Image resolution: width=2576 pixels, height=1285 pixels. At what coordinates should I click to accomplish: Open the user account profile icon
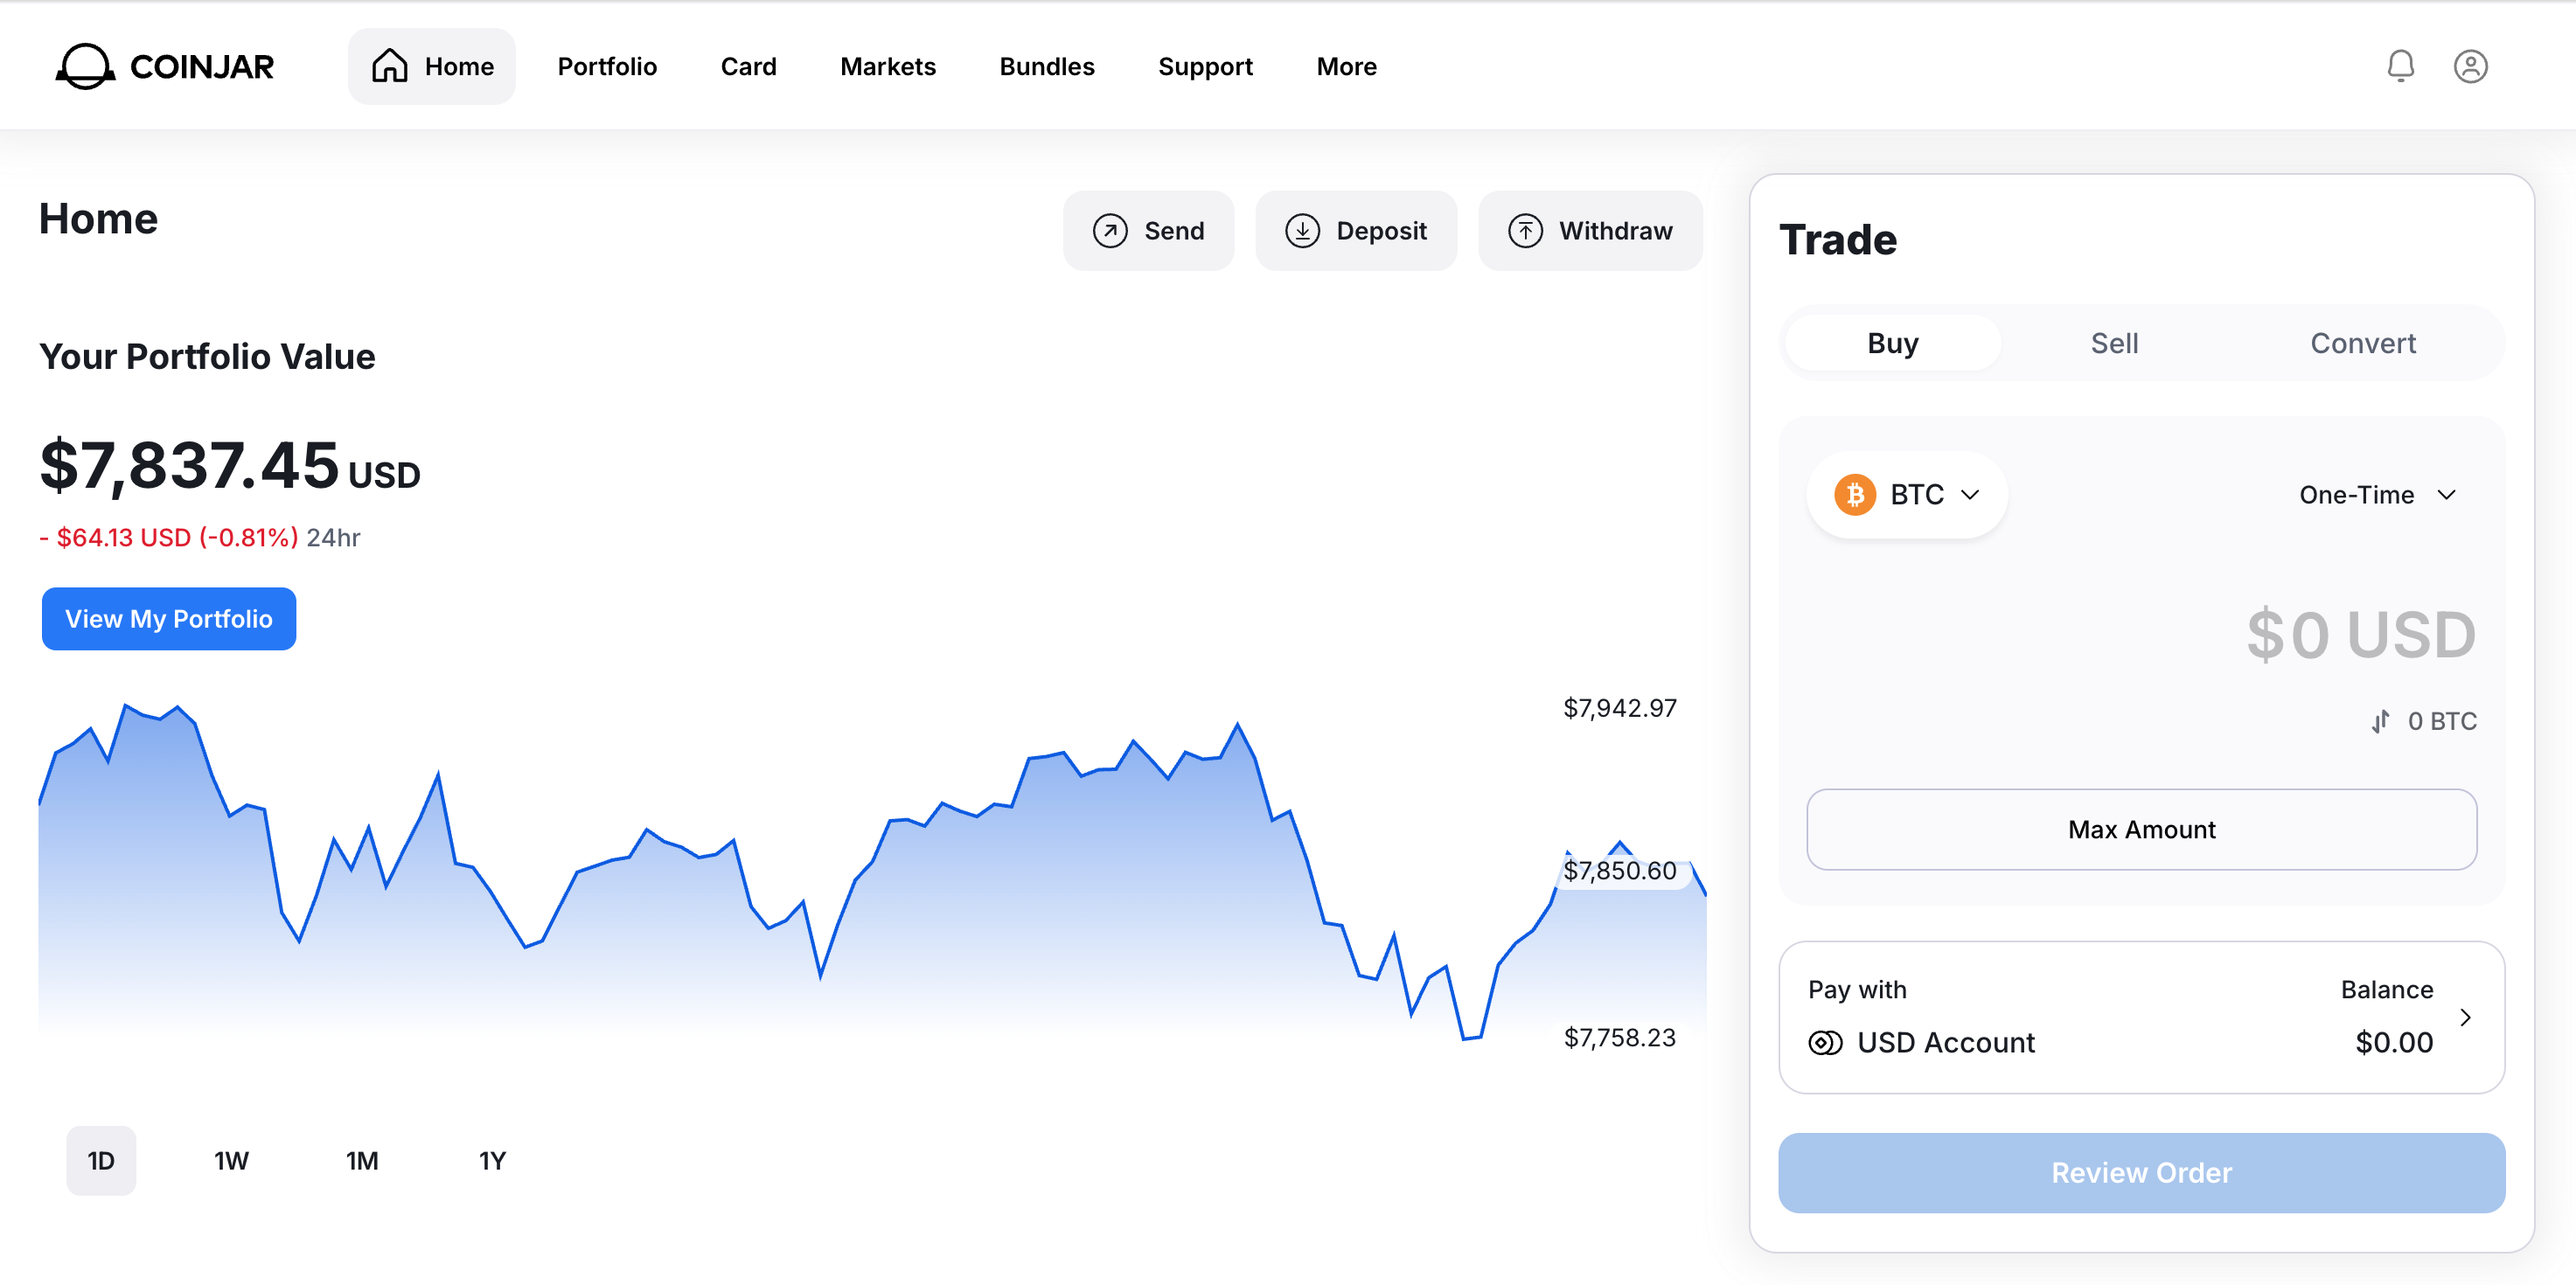[2470, 66]
